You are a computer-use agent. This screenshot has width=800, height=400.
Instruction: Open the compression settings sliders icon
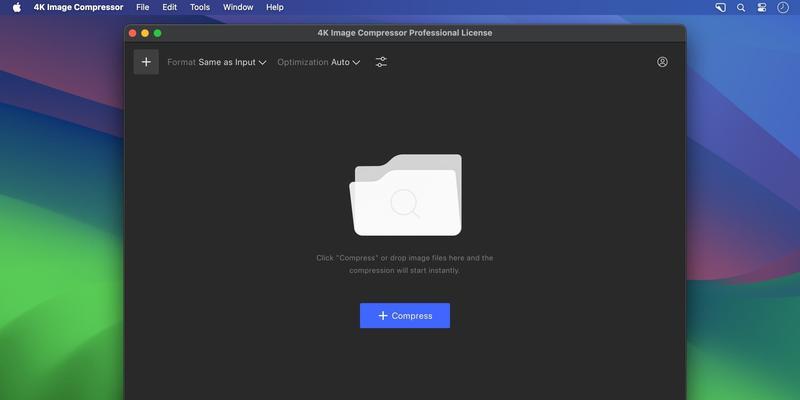[381, 62]
